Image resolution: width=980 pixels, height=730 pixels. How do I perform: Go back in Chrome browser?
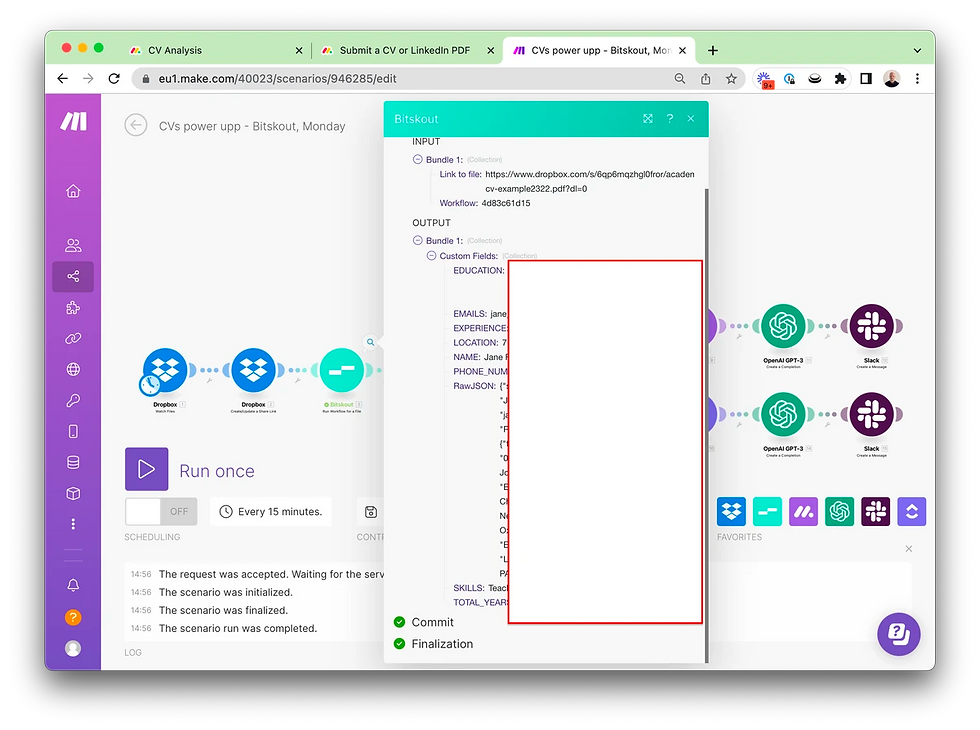click(62, 79)
